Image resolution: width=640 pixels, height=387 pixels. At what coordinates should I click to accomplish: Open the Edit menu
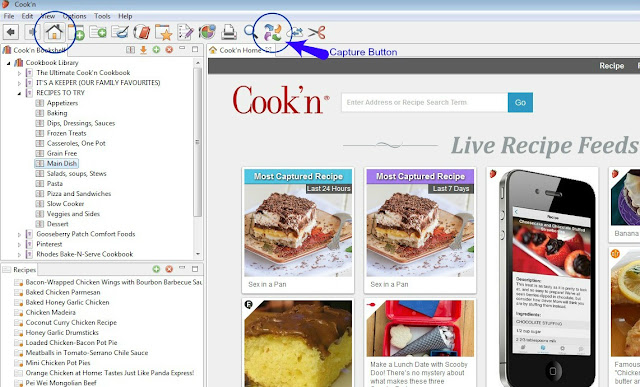coord(27,16)
